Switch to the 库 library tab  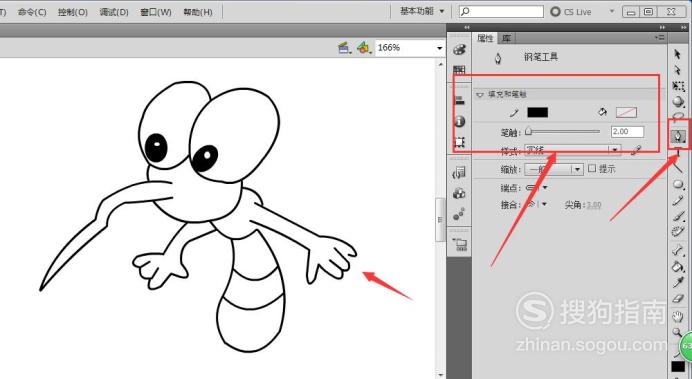pos(506,38)
